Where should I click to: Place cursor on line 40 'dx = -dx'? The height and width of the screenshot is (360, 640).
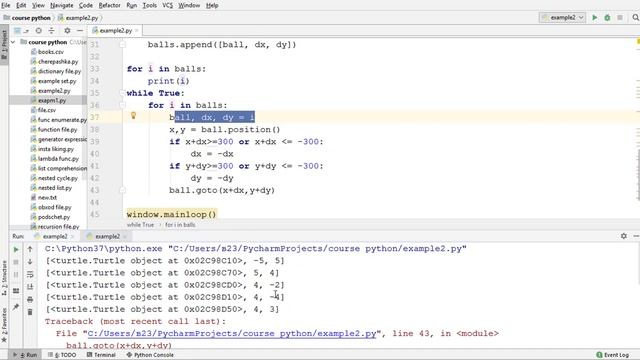pyautogui.click(x=212, y=154)
